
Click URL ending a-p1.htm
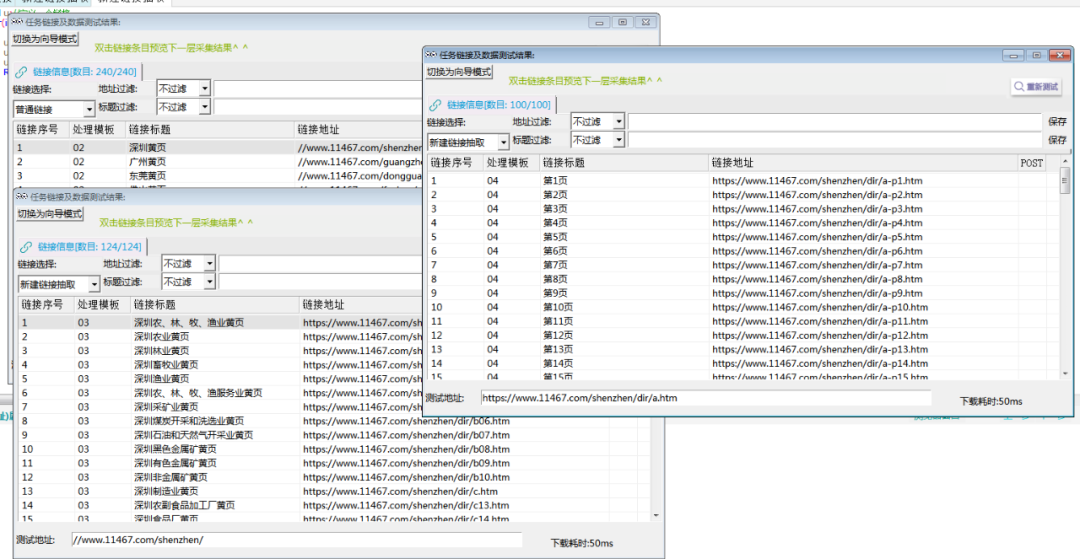point(817,181)
